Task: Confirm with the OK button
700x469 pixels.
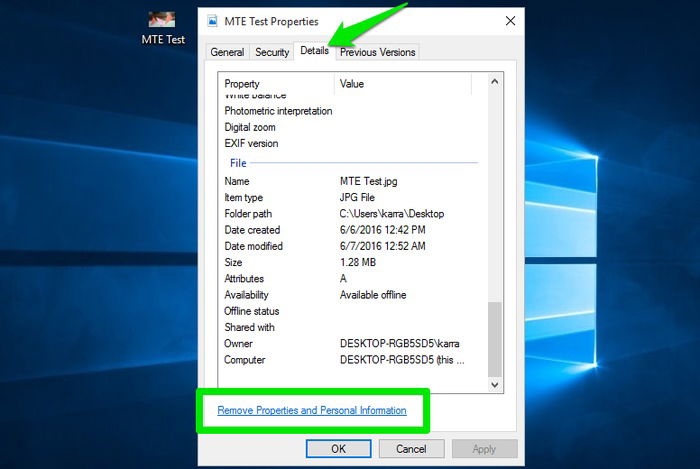Action: 338,448
